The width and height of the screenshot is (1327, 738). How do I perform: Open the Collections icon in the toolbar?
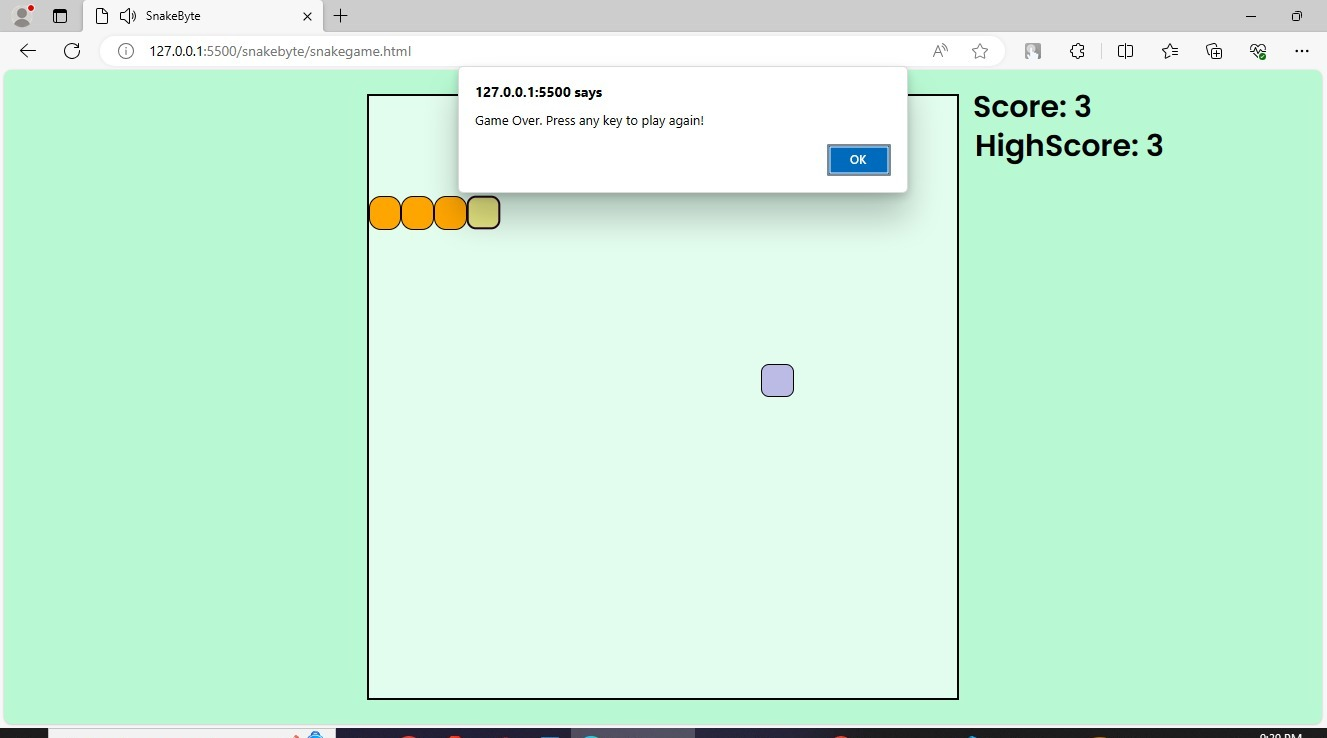[1213, 51]
